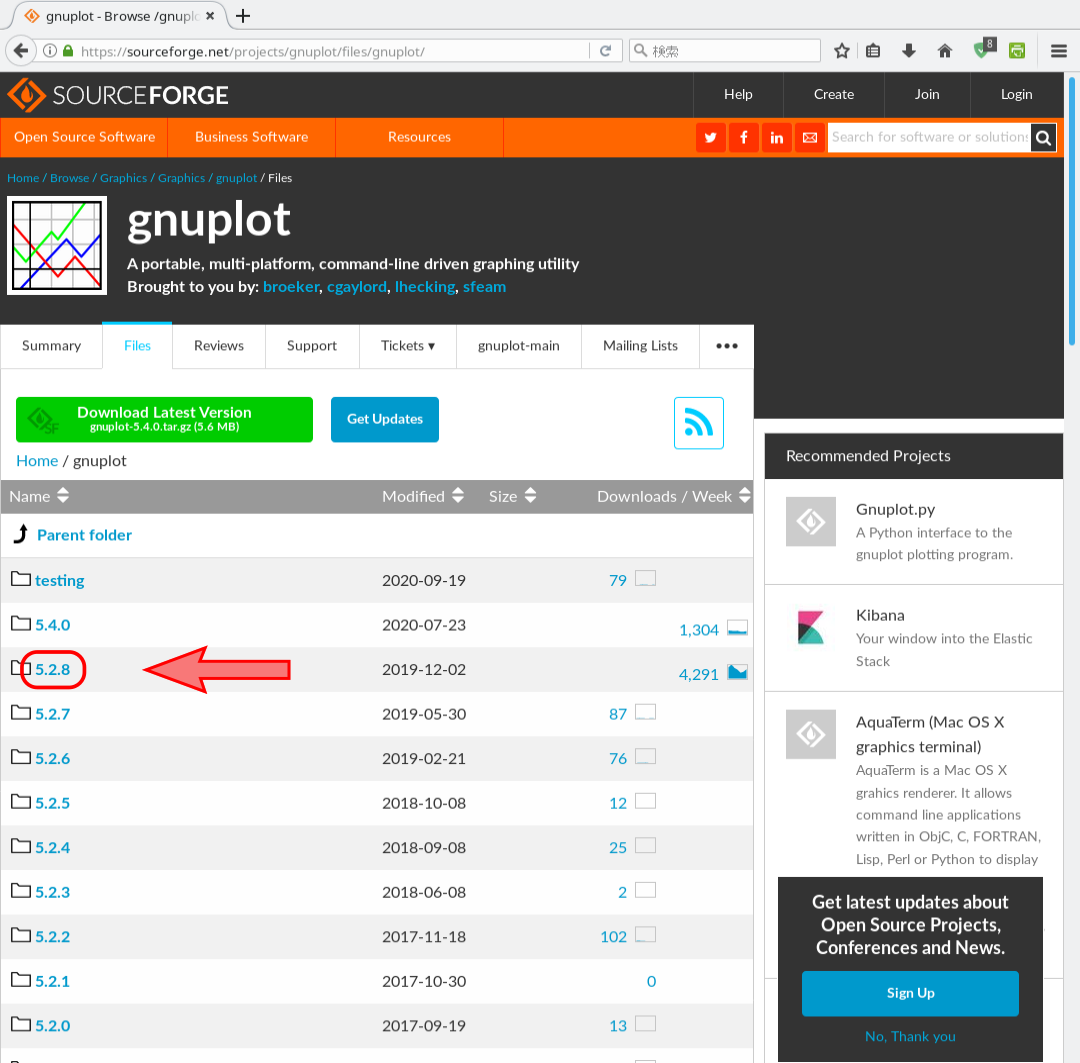Open the Mailing Lists tab
Viewport: 1080px width, 1063px height.
coord(641,346)
